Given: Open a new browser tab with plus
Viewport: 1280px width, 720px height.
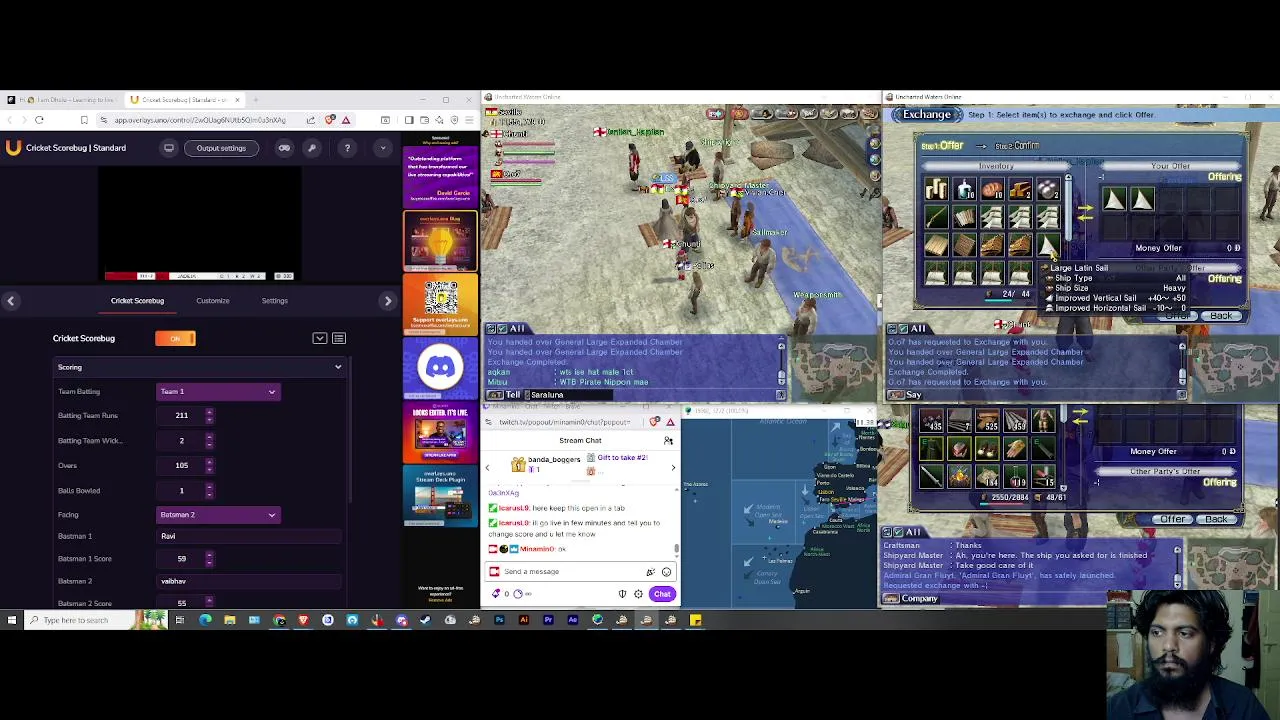Looking at the screenshot, I should coord(256,100).
